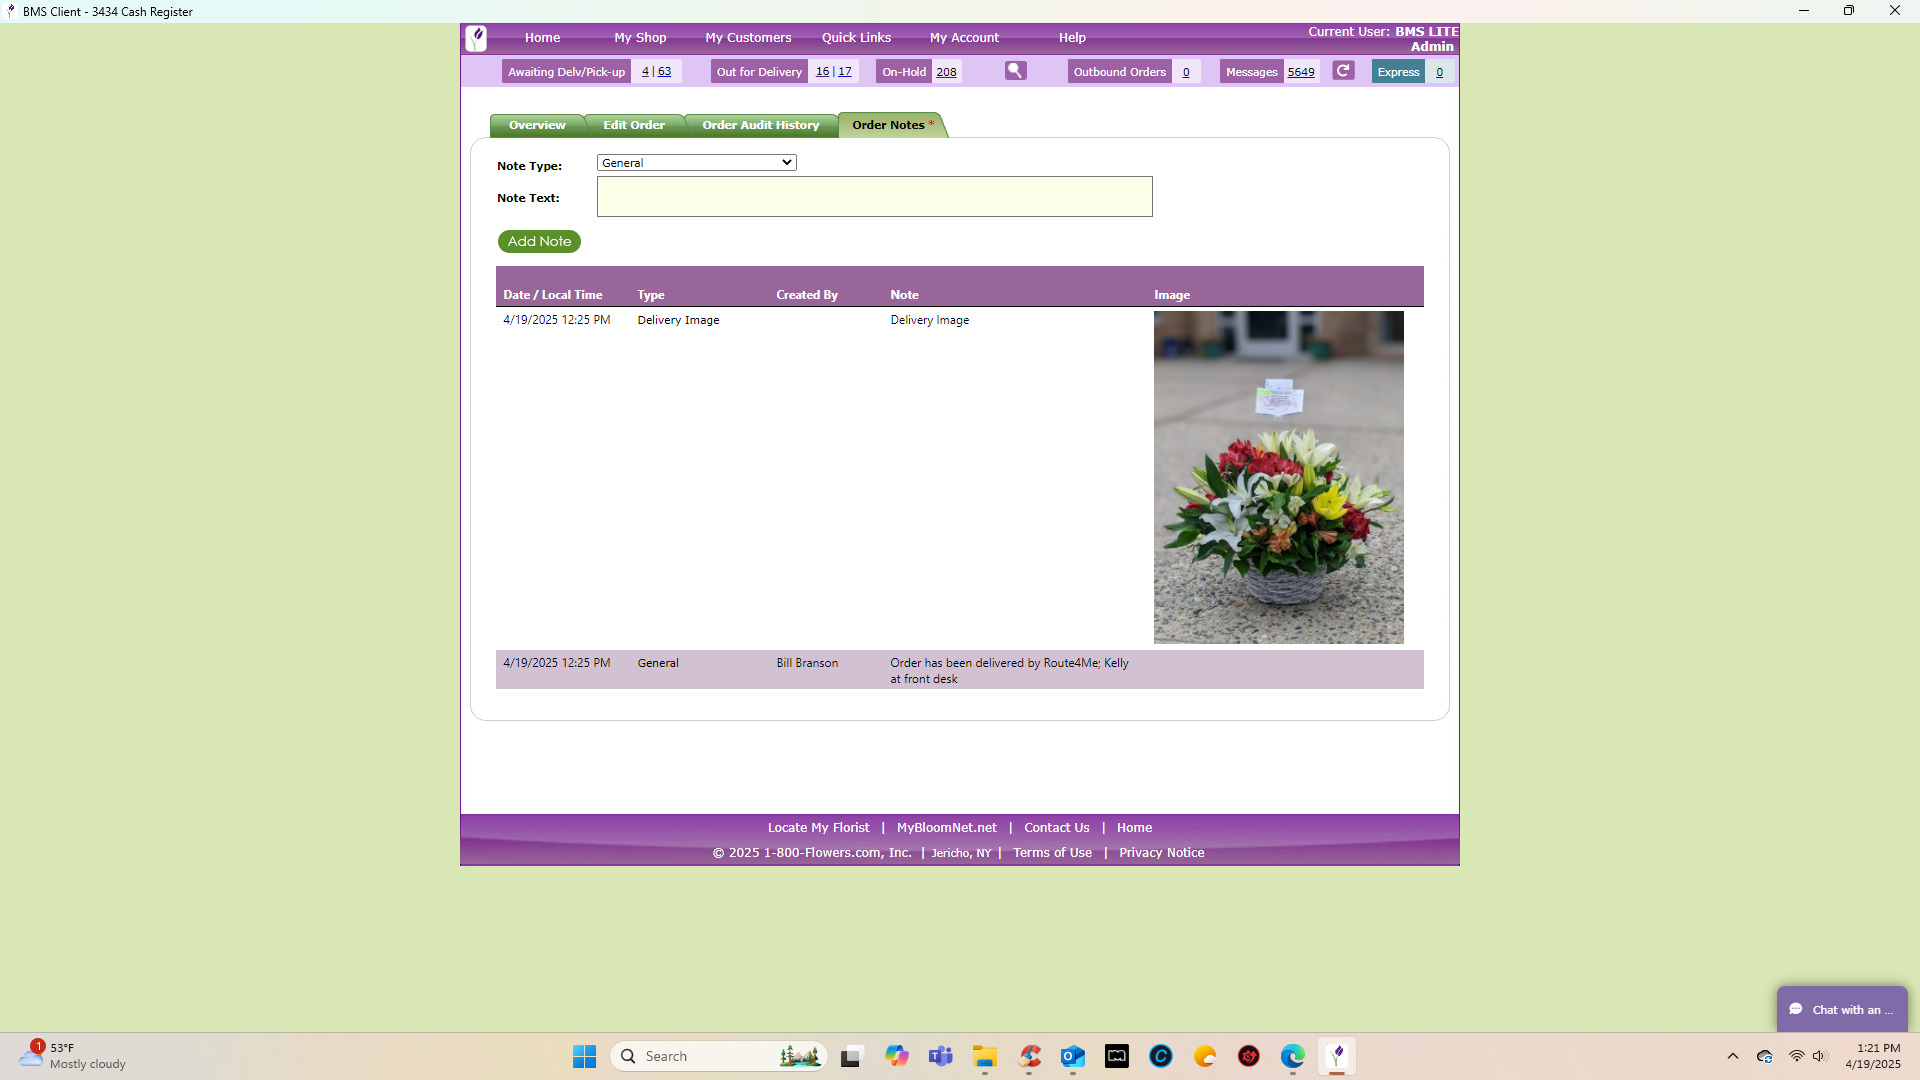This screenshot has height=1080, width=1920.
Task: Open the Quick Links menu
Action: 856,38
